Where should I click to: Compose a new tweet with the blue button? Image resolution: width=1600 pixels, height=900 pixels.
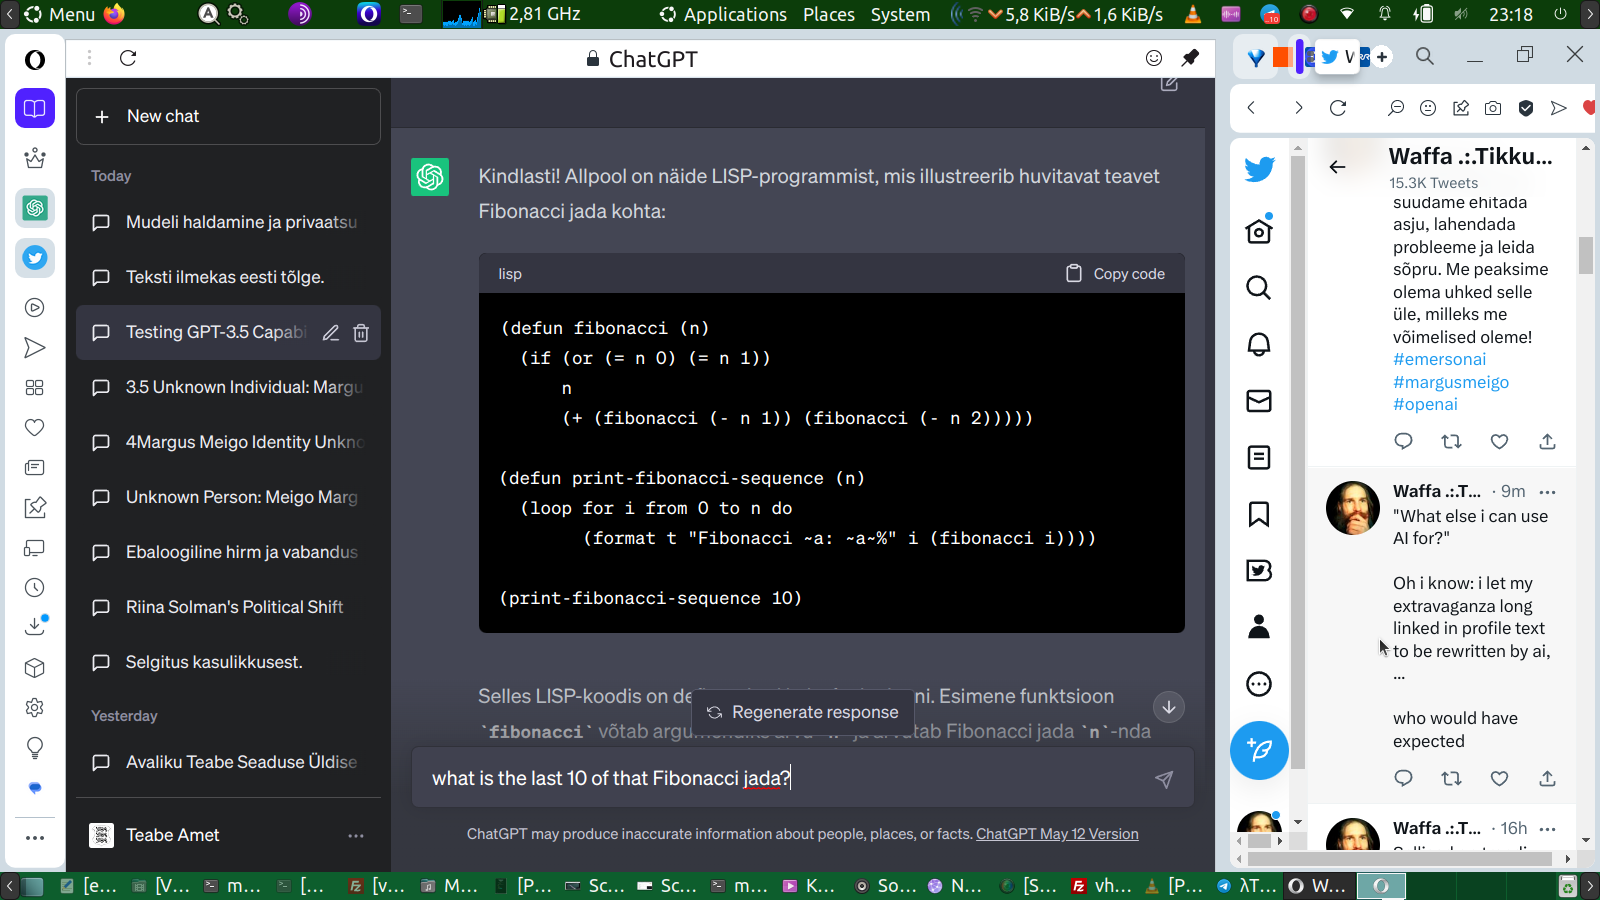pos(1259,750)
